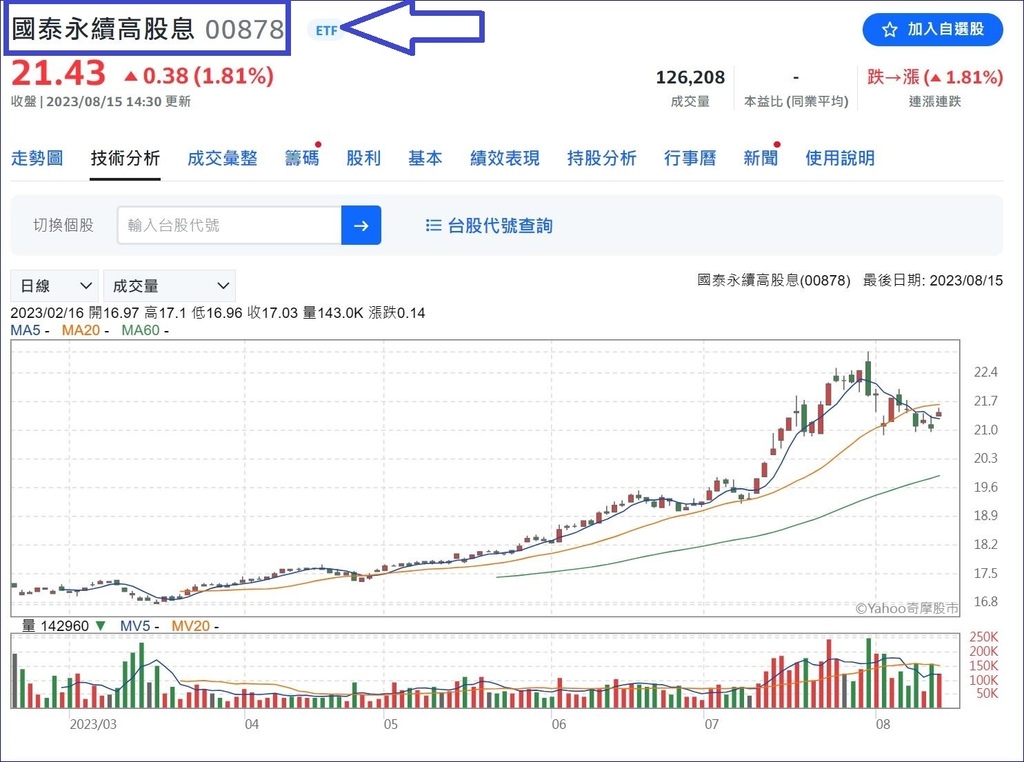This screenshot has width=1024, height=762.
Task: Click the 16.8 price axis label
Action: click(985, 601)
